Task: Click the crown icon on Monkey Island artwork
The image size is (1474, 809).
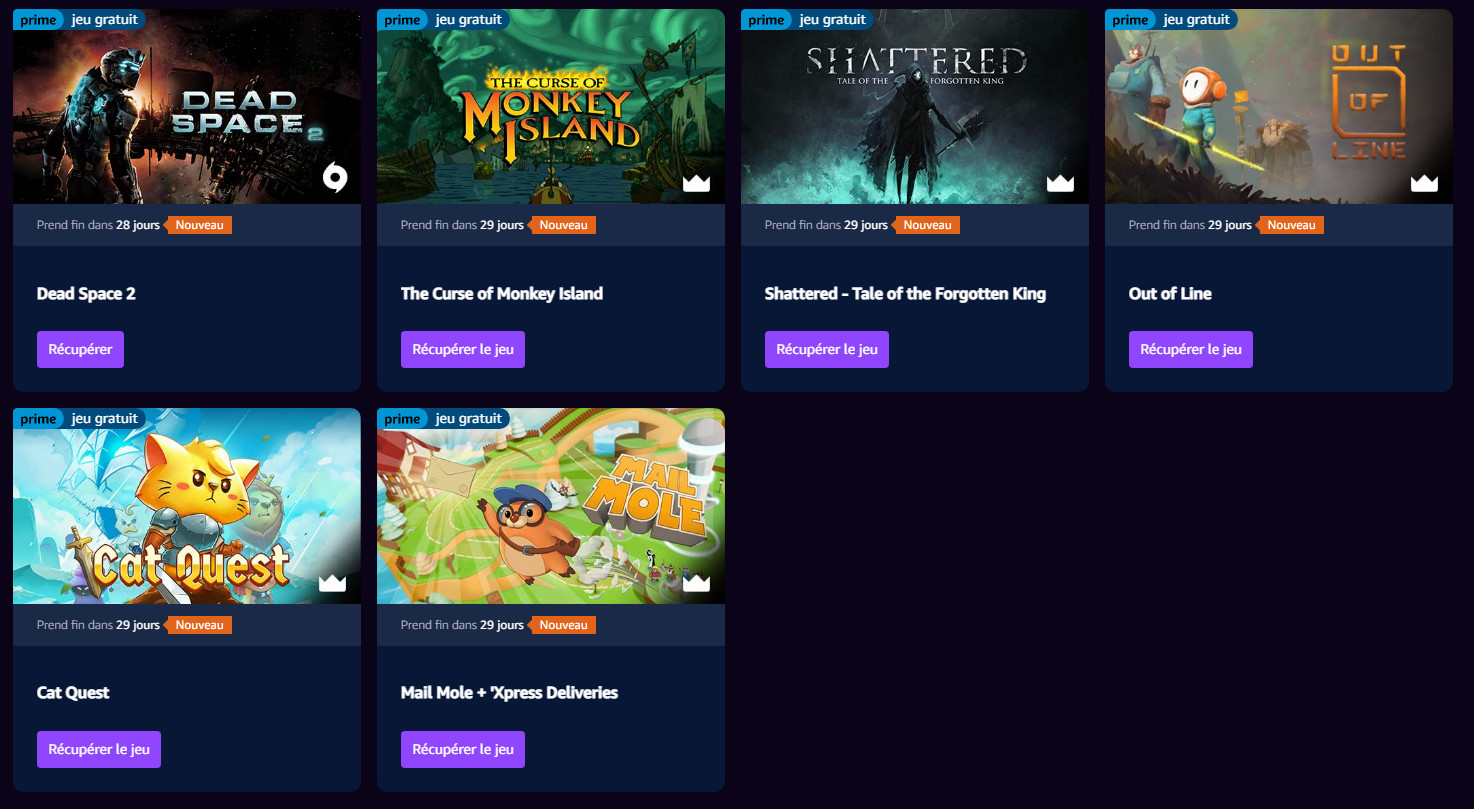Action: [696, 183]
